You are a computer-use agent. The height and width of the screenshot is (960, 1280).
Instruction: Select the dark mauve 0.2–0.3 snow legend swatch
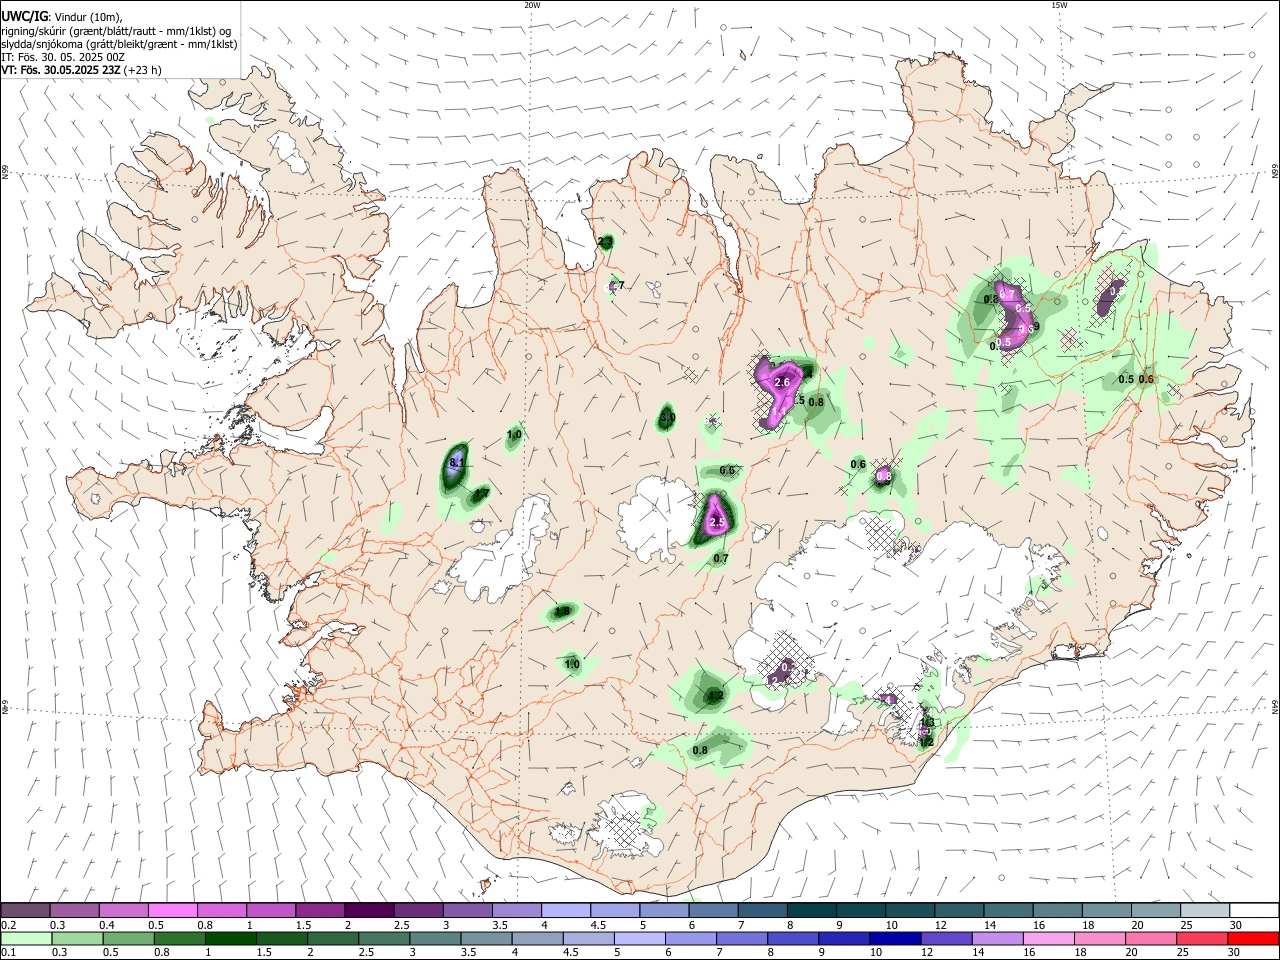[x=25, y=911]
